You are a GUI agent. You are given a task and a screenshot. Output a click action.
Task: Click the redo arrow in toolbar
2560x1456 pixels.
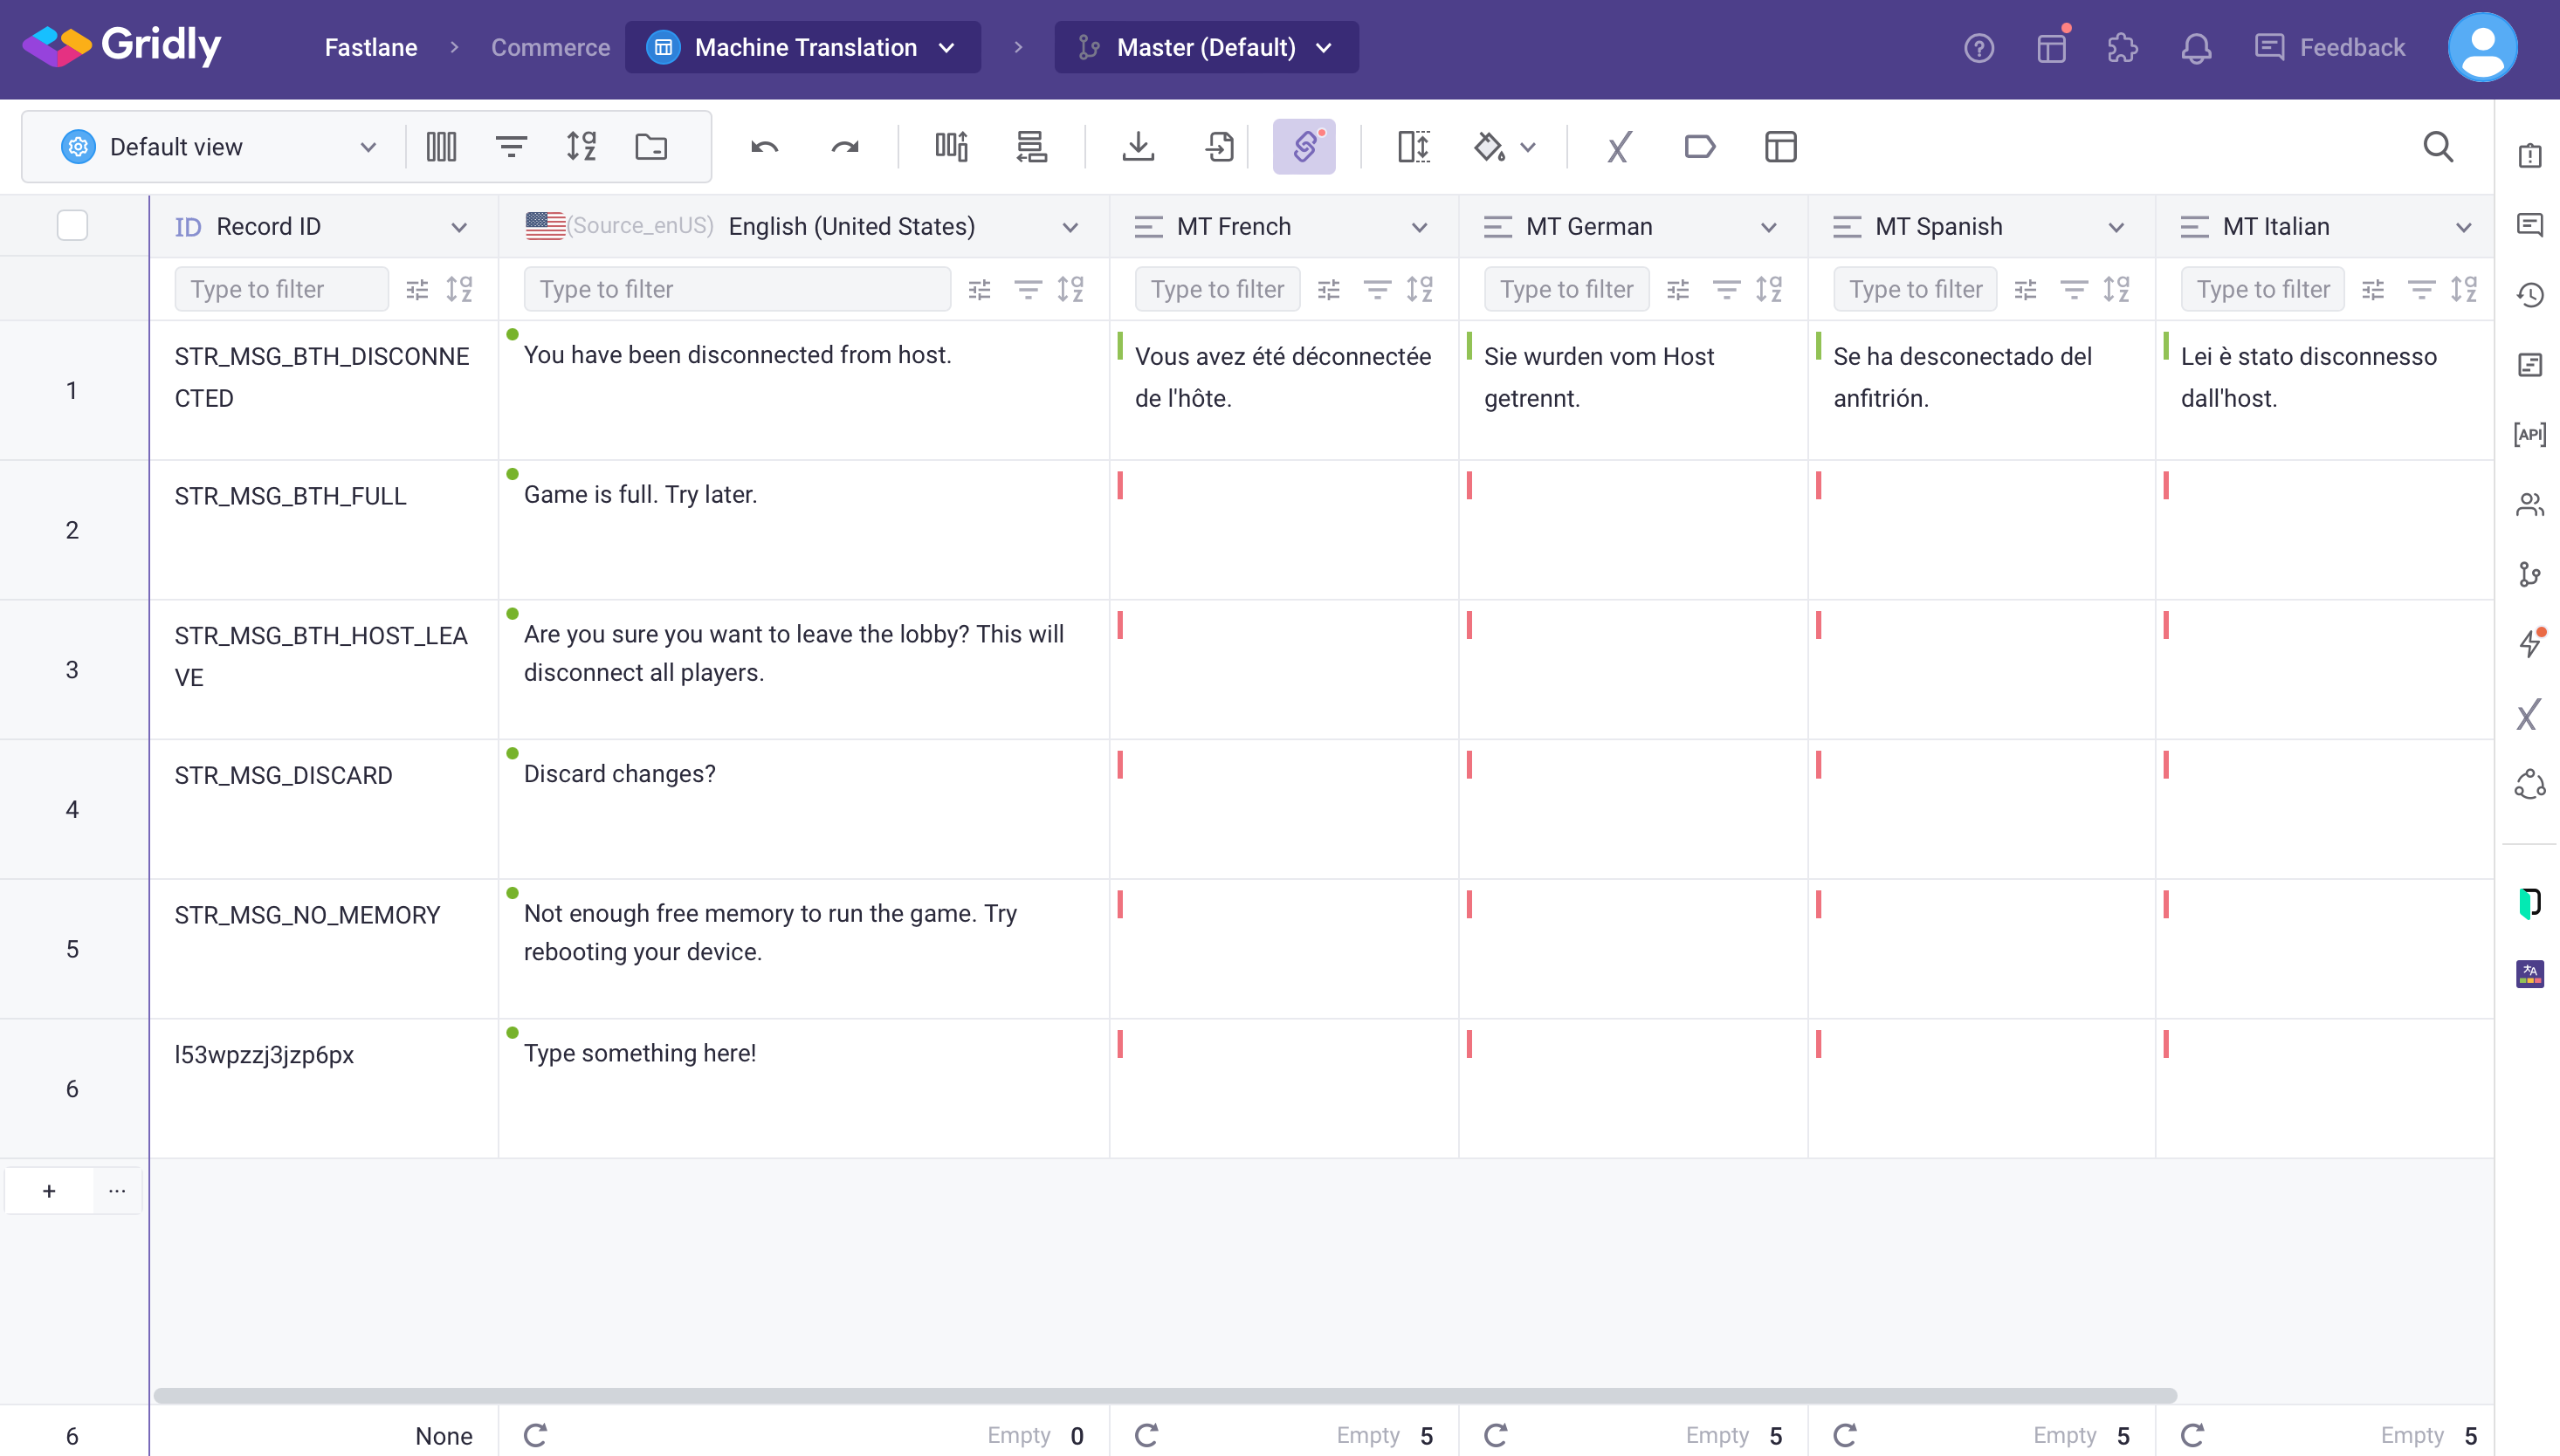coord(845,147)
